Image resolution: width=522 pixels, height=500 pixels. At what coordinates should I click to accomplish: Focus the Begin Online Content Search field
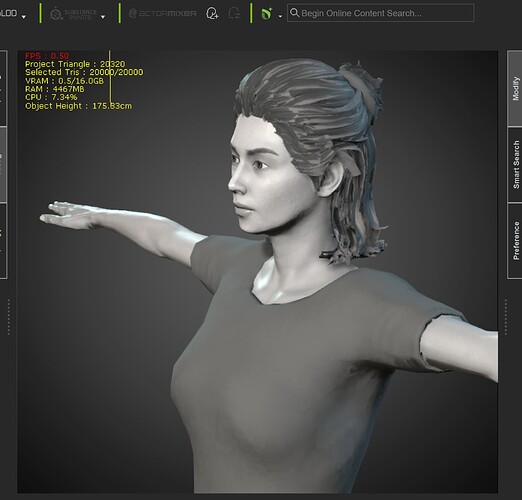[380, 13]
